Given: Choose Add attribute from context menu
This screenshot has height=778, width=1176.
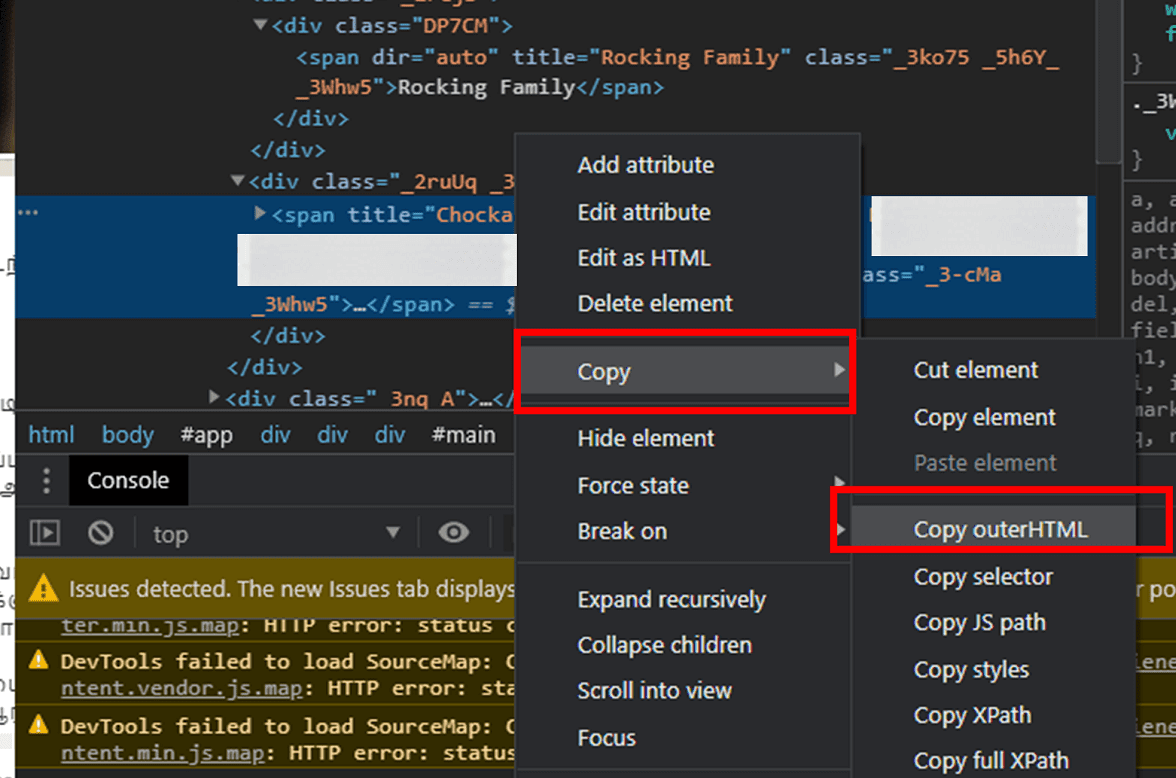Looking at the screenshot, I should coord(645,165).
